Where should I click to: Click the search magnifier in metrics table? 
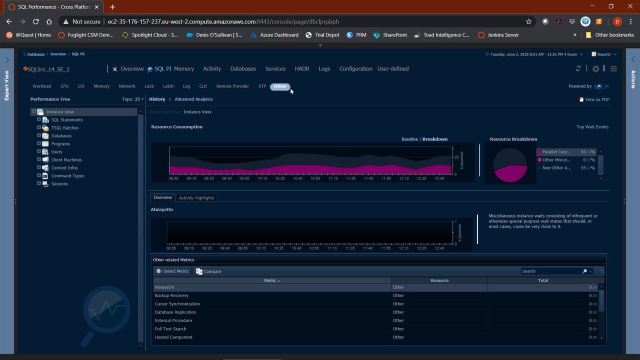click(584, 271)
